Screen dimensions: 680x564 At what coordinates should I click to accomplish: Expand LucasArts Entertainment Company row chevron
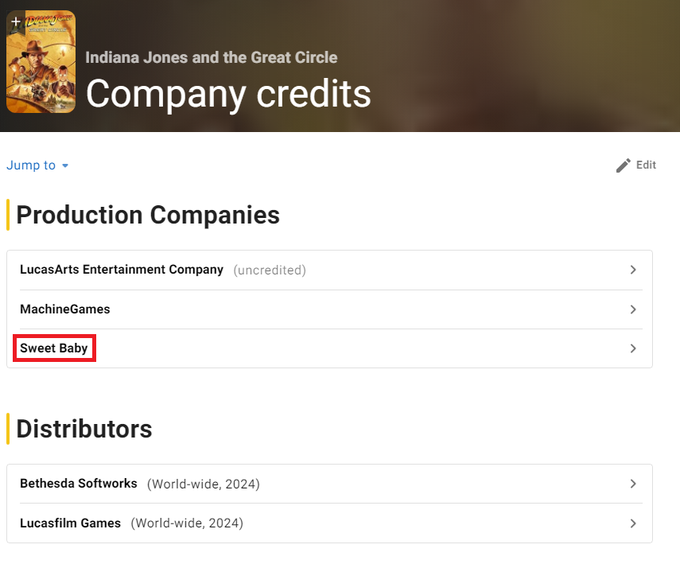[x=633, y=270]
